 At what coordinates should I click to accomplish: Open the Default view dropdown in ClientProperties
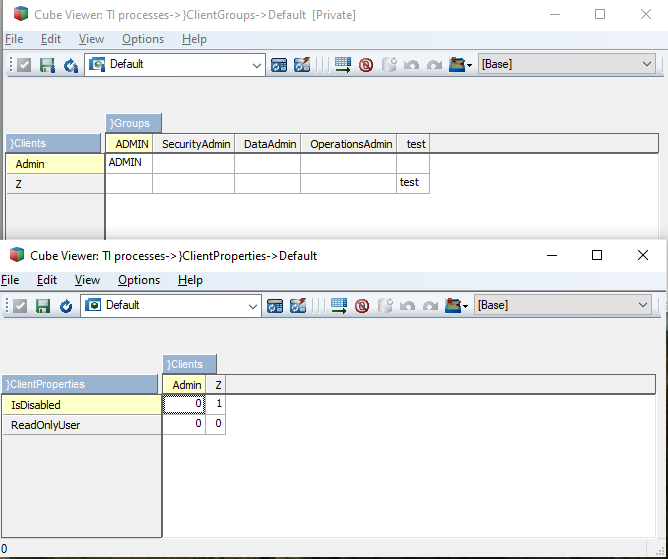pos(253,306)
